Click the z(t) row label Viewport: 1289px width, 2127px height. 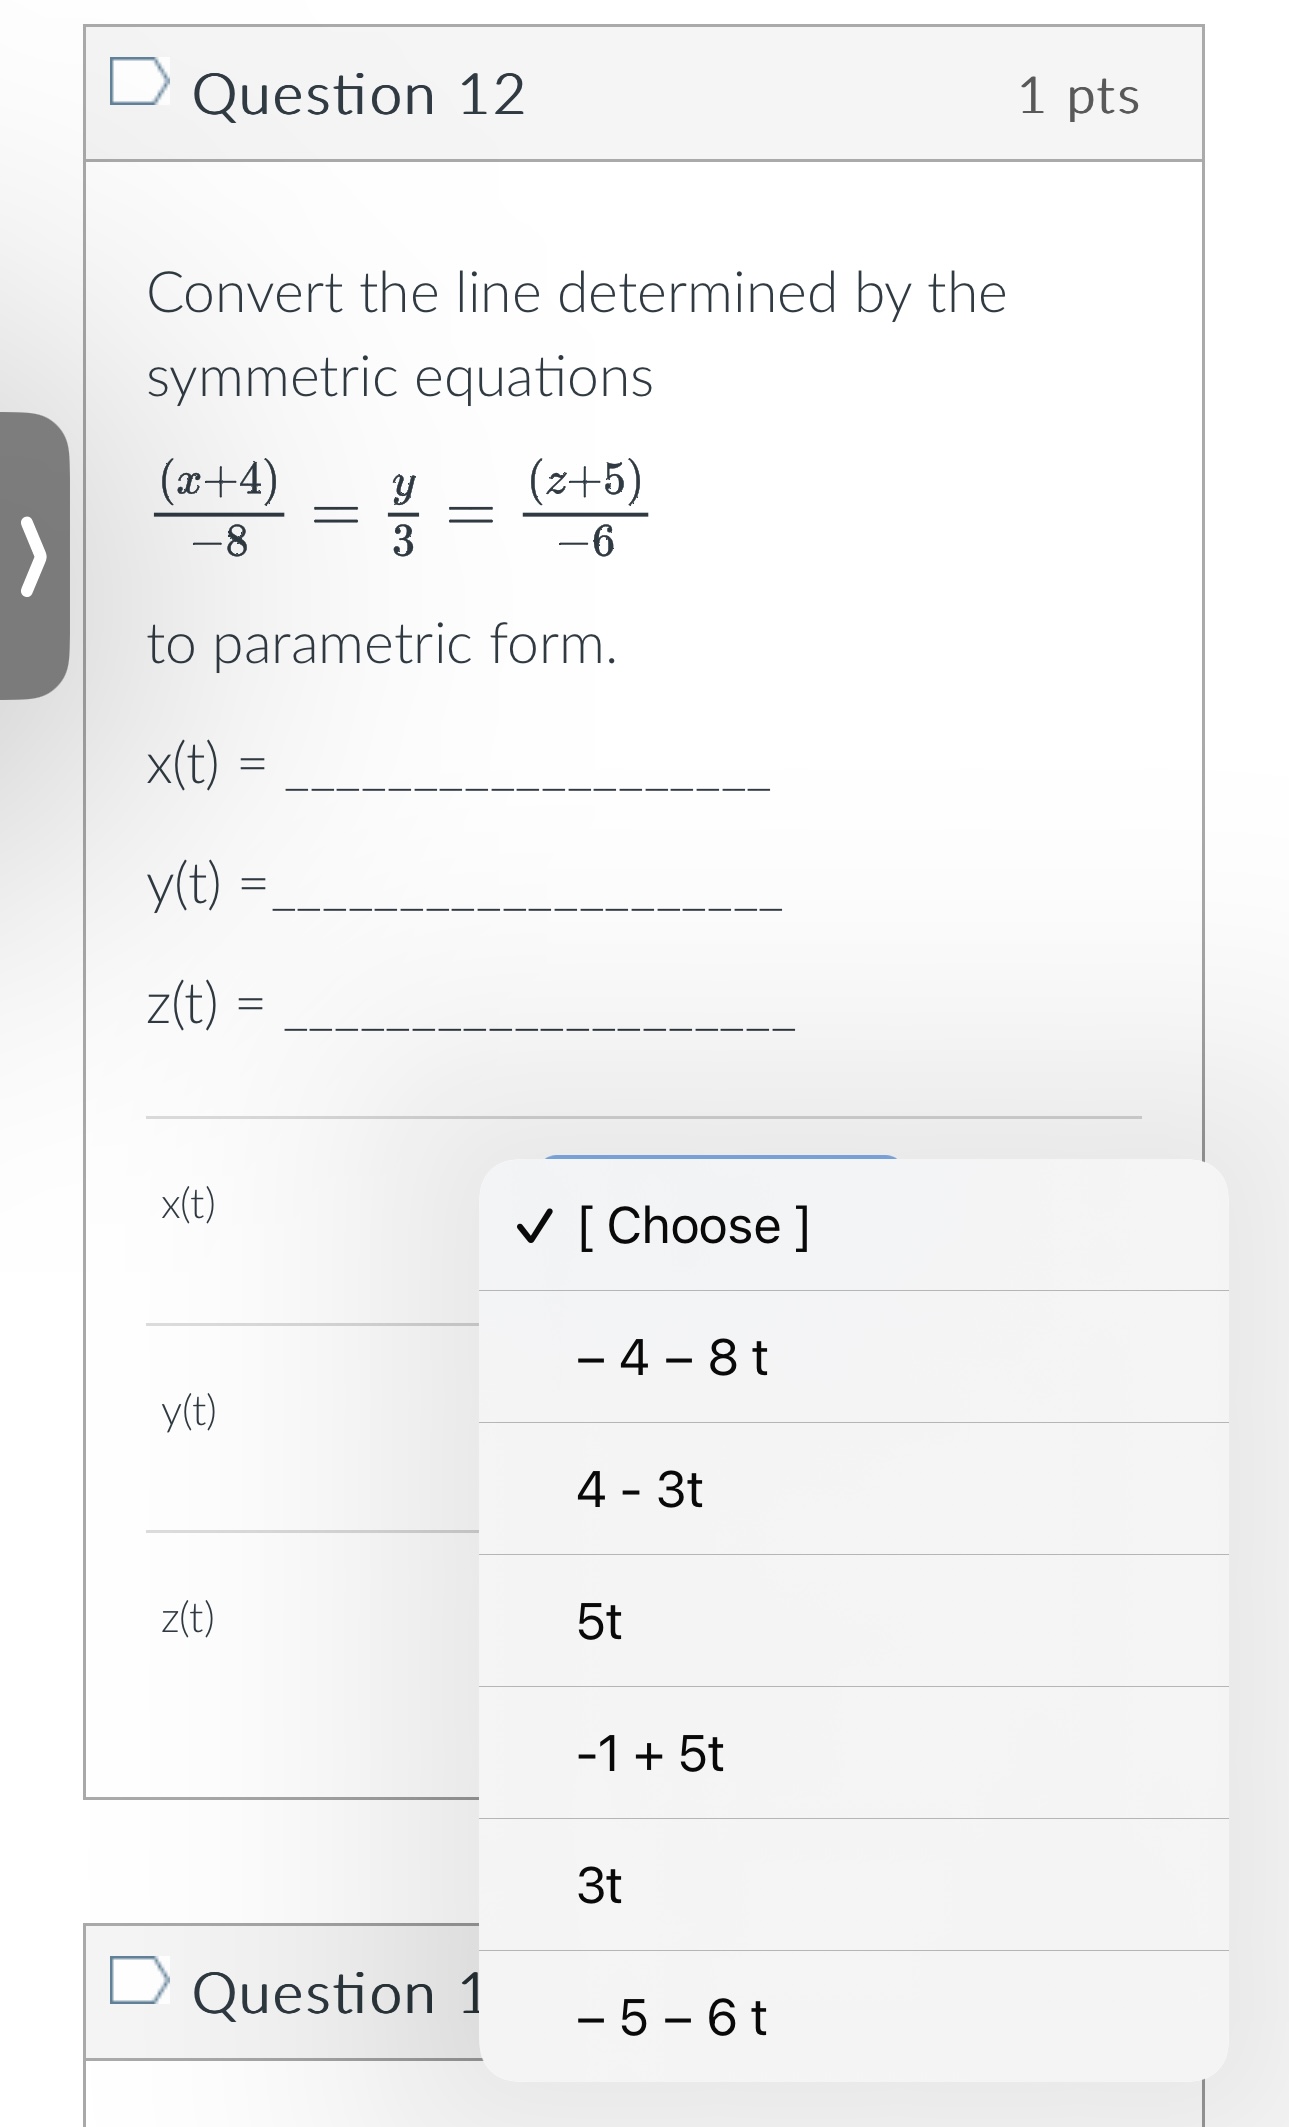(x=188, y=1620)
